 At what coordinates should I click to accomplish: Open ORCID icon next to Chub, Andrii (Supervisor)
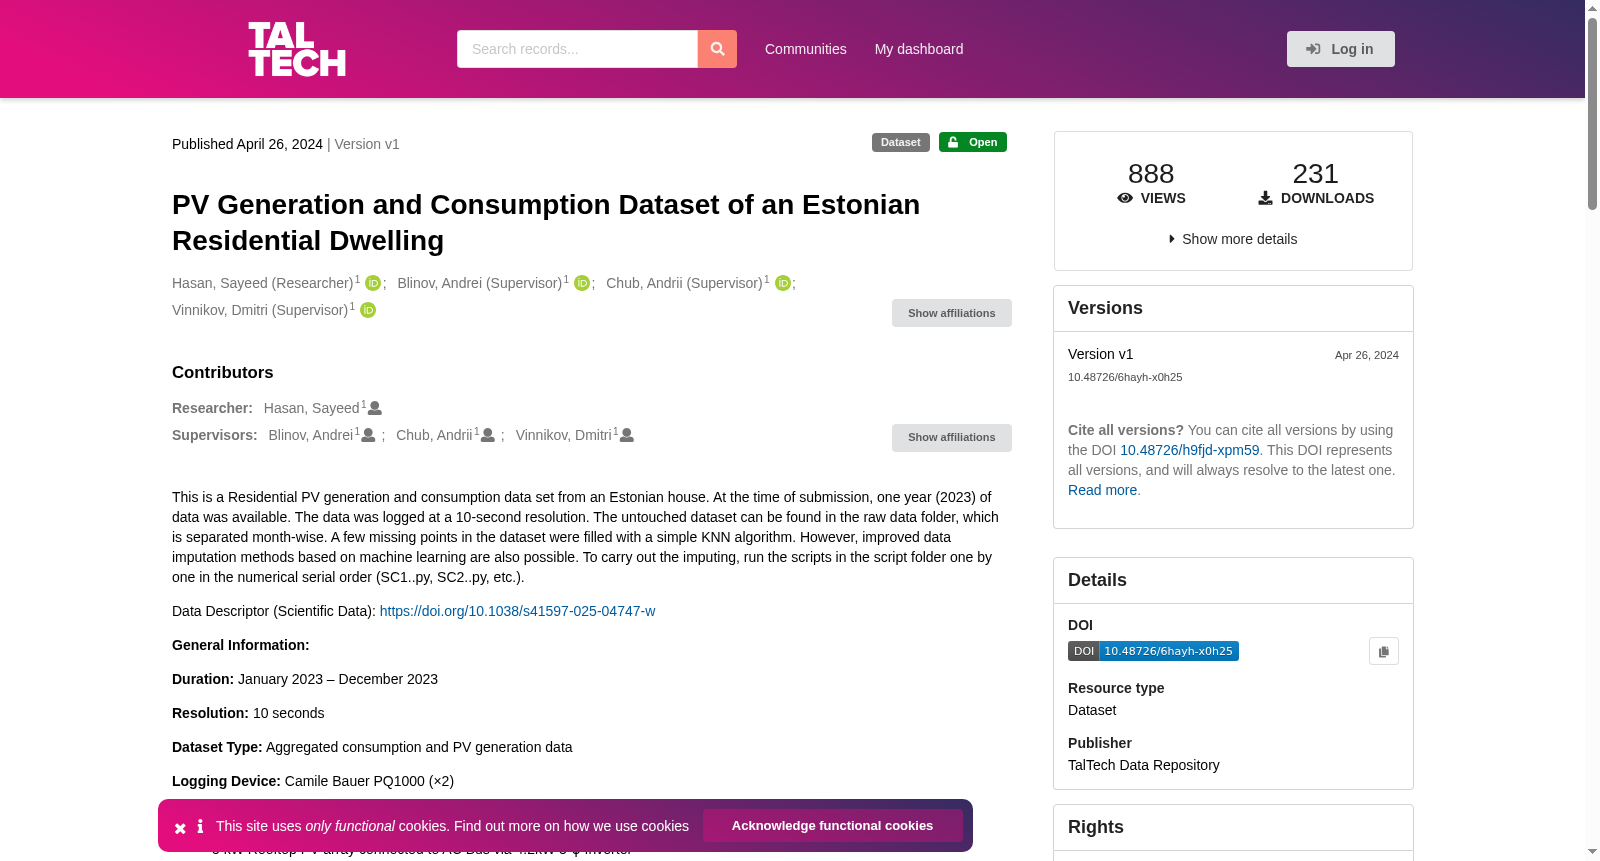click(x=783, y=283)
